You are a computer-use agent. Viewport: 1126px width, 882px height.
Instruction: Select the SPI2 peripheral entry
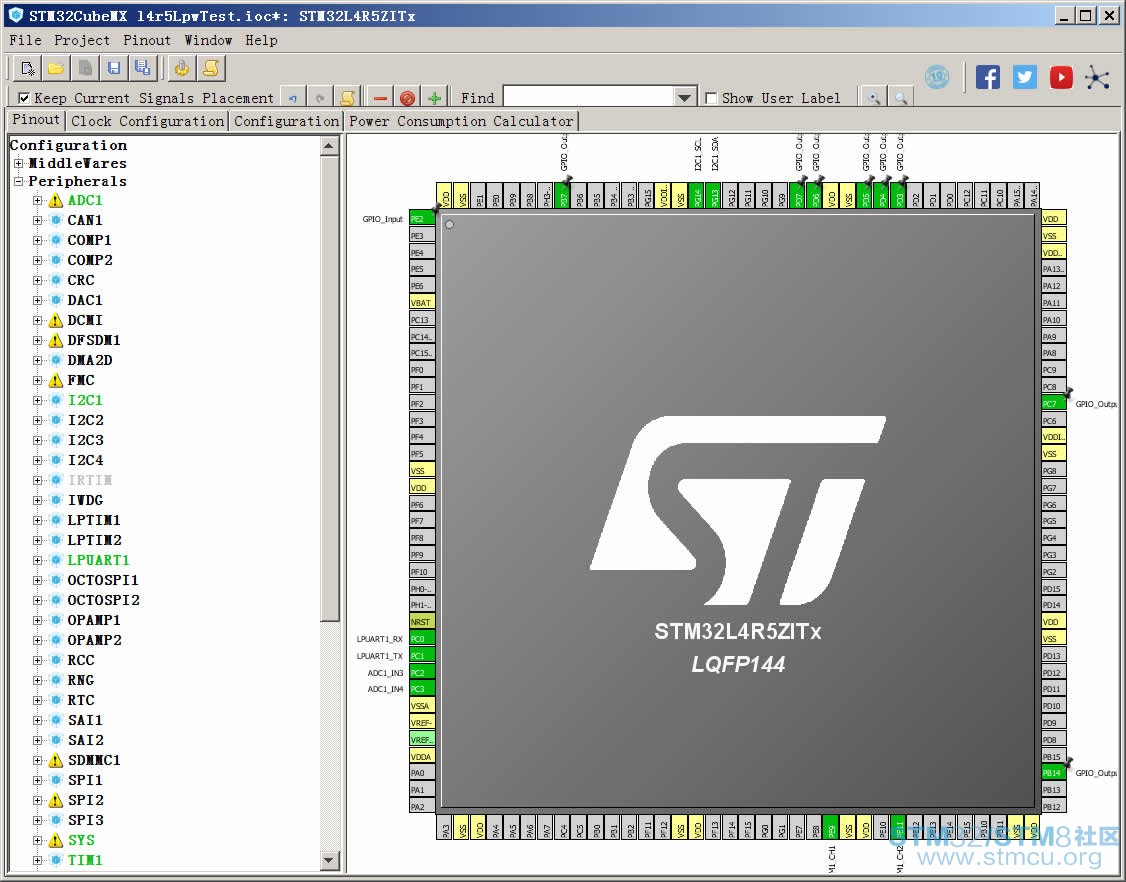click(85, 799)
